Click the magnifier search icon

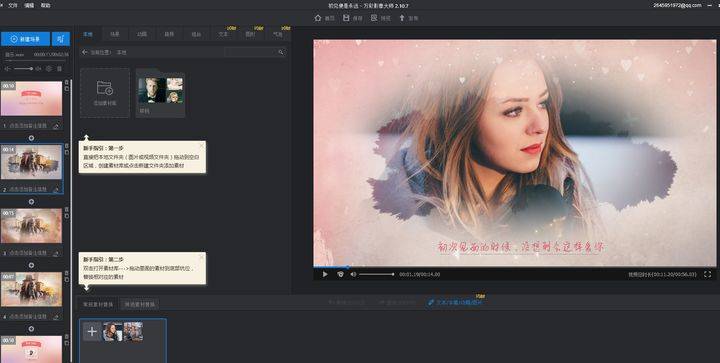281,52
